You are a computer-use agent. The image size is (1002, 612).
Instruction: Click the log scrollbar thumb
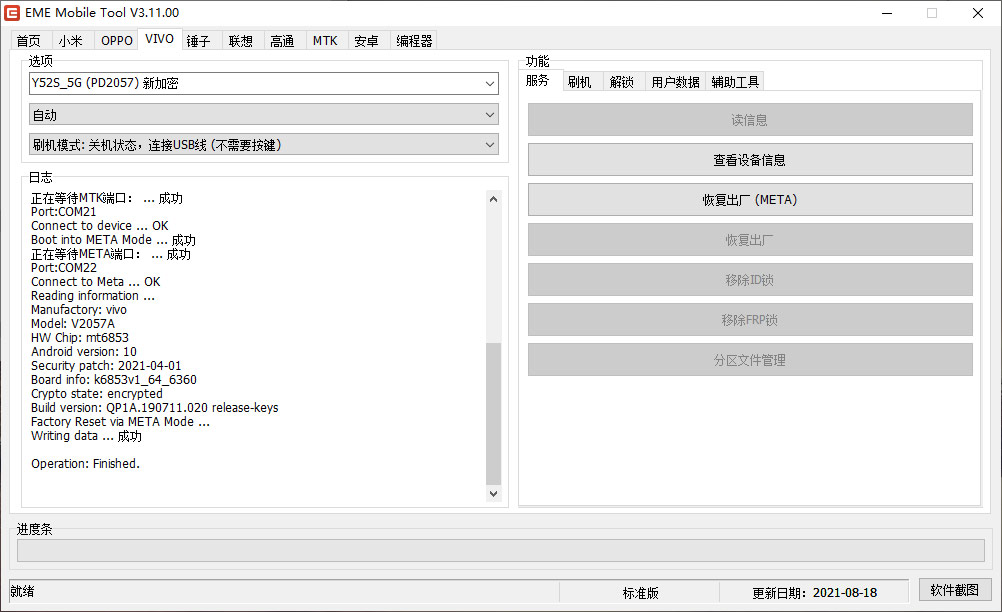pos(493,414)
